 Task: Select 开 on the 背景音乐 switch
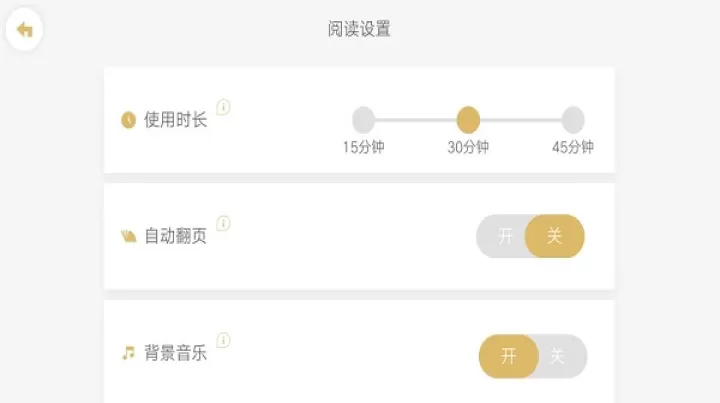coord(508,356)
